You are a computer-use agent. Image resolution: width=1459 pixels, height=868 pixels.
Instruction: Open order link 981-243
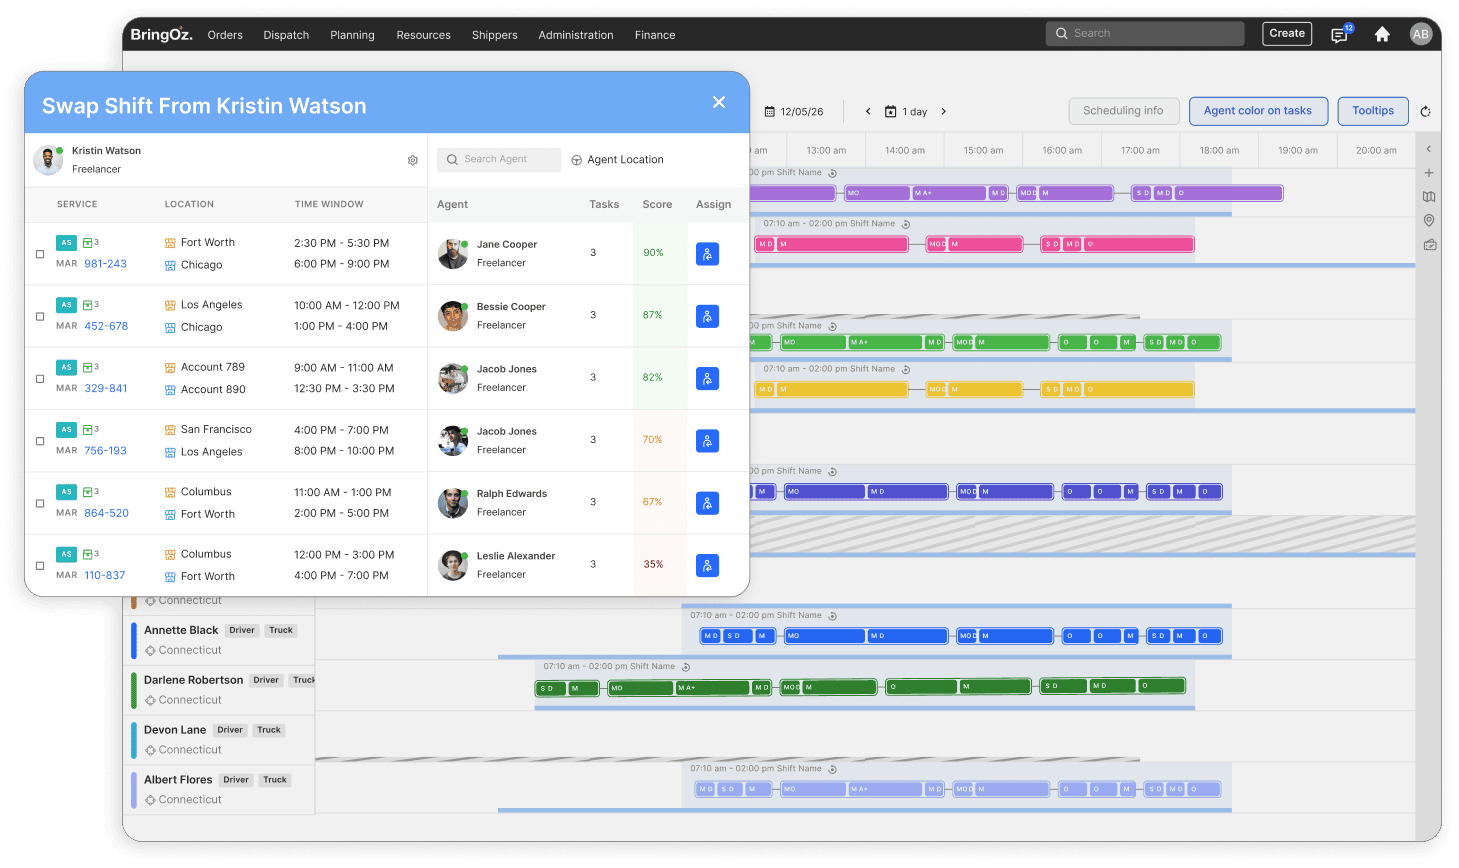tap(105, 264)
